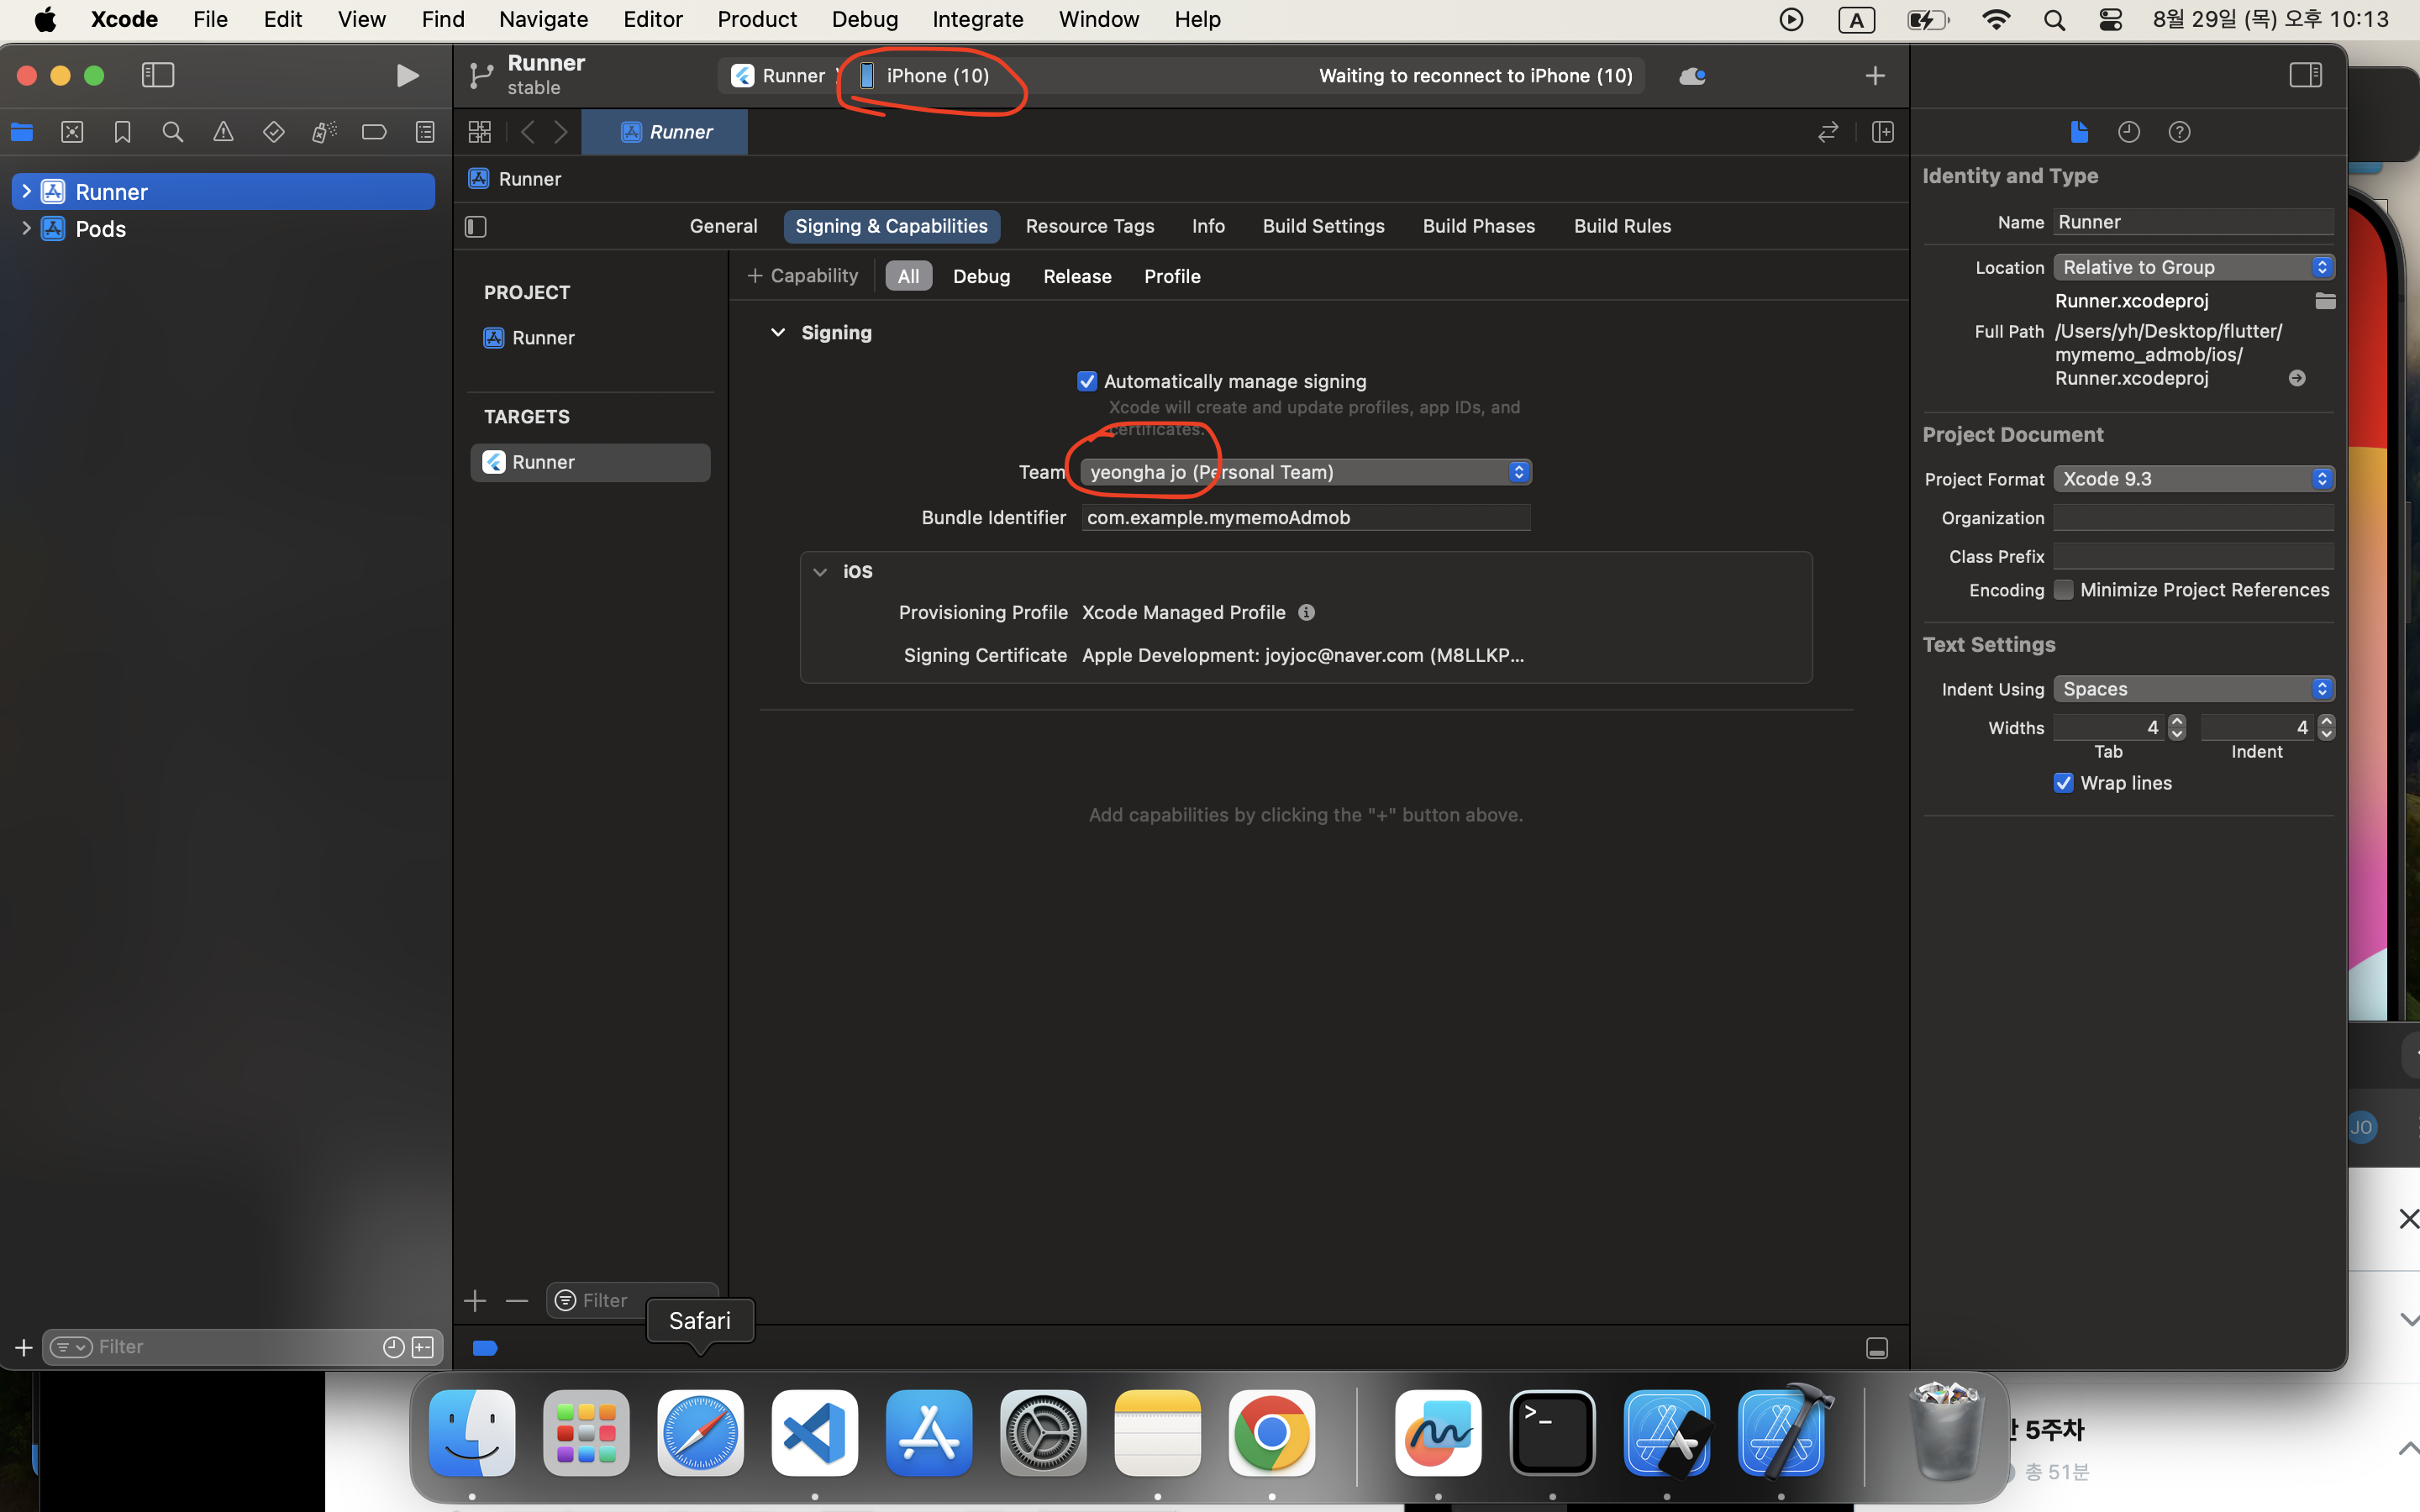Run the Runner scheme with play button
This screenshot has height=1512, width=2420.
point(407,76)
